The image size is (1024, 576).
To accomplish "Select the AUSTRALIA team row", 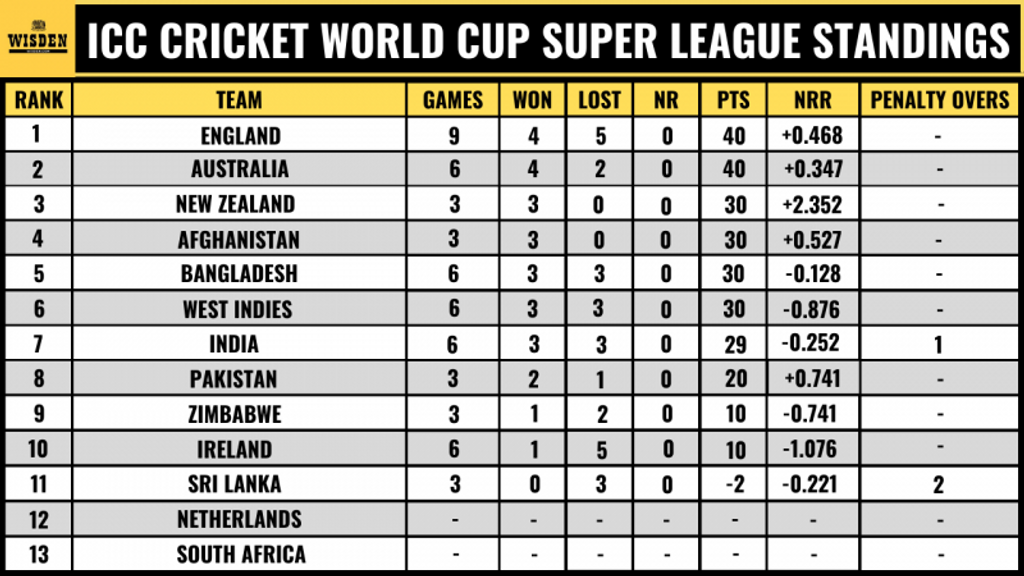I will (512, 169).
